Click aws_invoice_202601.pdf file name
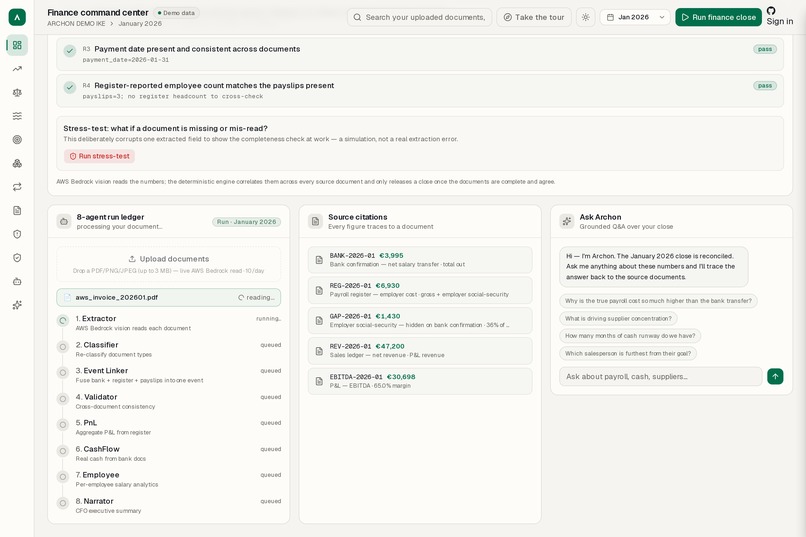This screenshot has height=537, width=806. [x=117, y=298]
